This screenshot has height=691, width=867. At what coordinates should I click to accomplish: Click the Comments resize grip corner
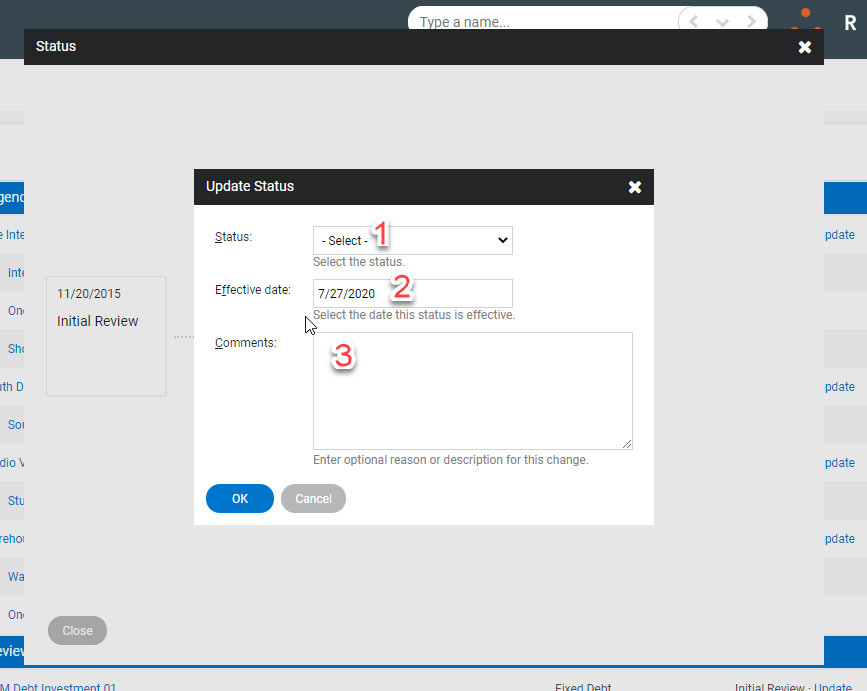[x=627, y=444]
